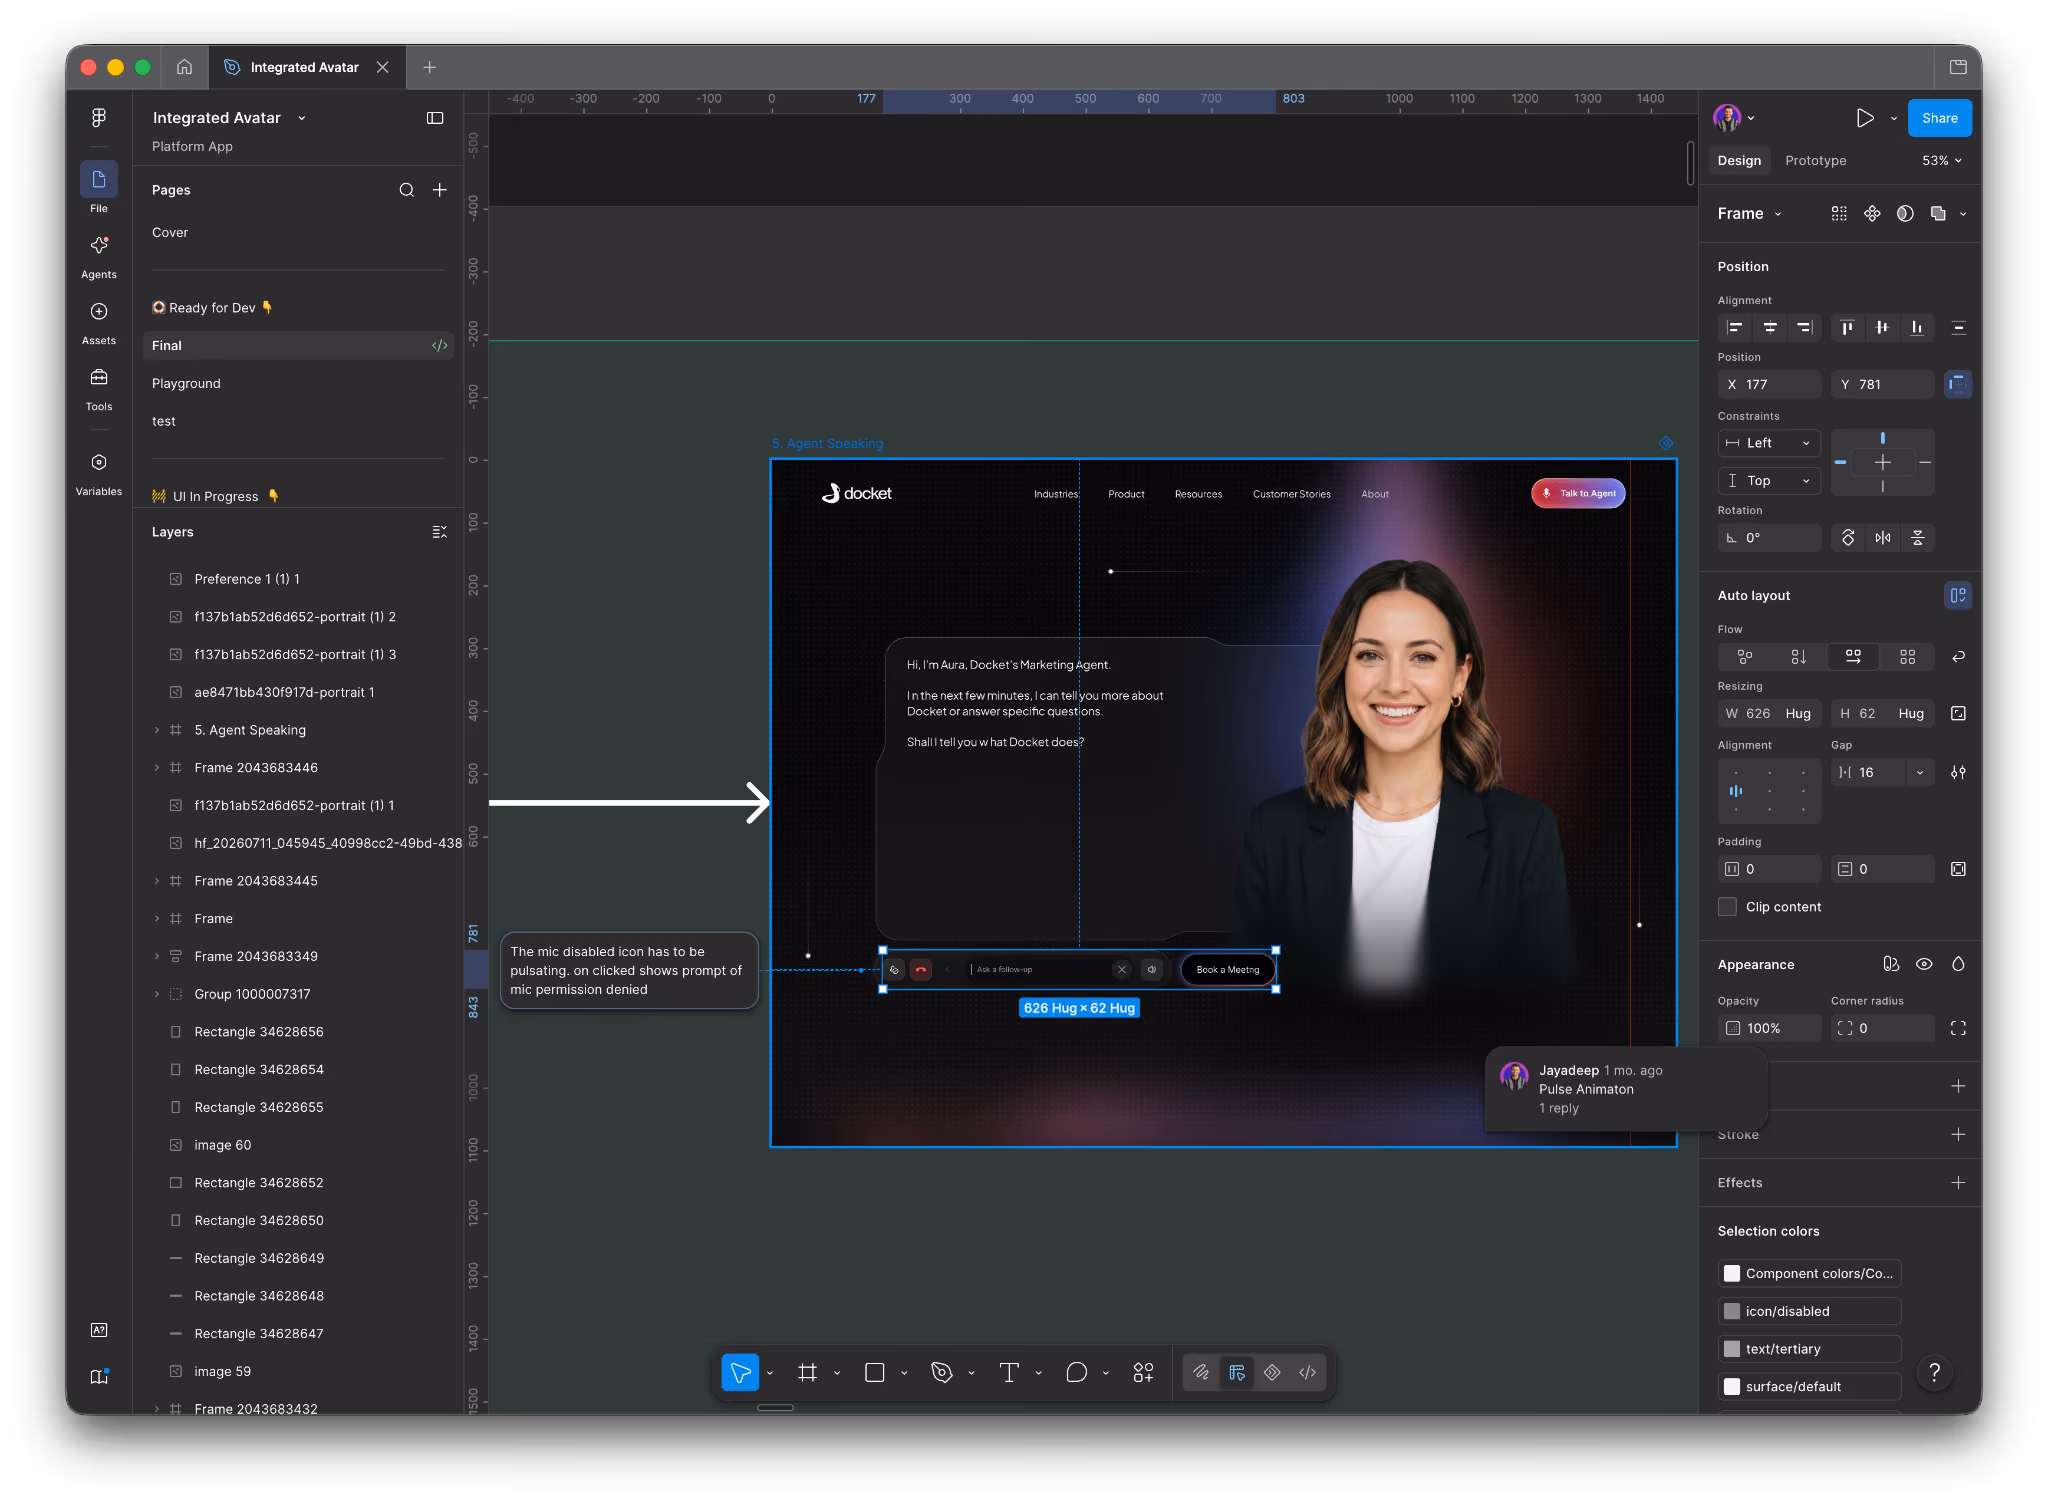Enable the Clip content checkbox

pyautogui.click(x=1728, y=907)
